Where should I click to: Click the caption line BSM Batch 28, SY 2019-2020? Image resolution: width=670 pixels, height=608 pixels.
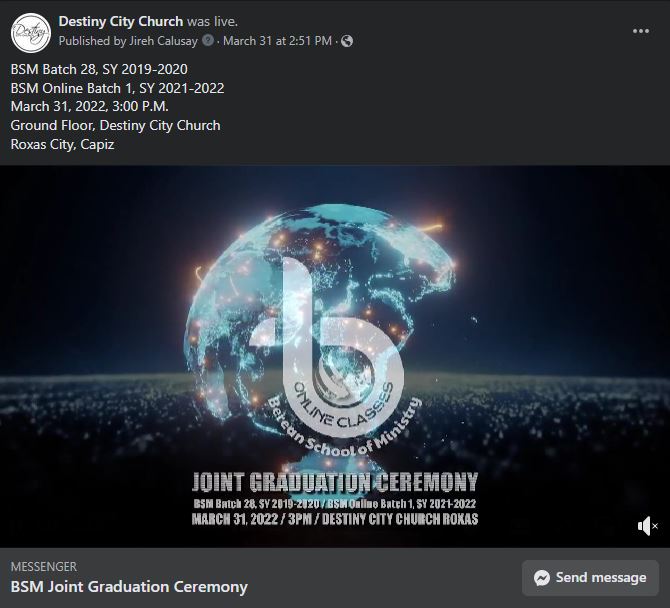click(99, 69)
